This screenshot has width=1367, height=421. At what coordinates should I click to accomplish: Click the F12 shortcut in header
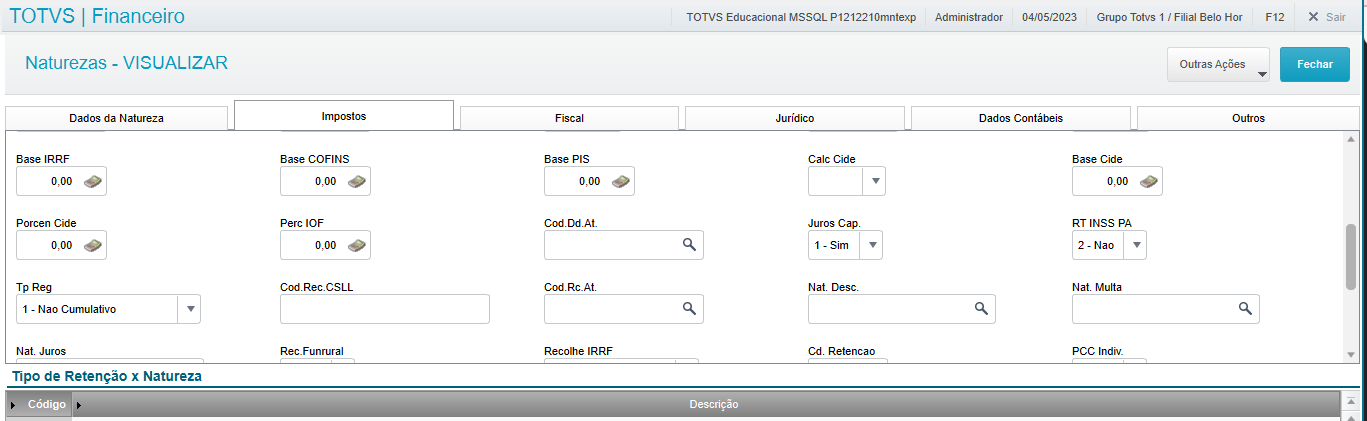tap(1275, 17)
